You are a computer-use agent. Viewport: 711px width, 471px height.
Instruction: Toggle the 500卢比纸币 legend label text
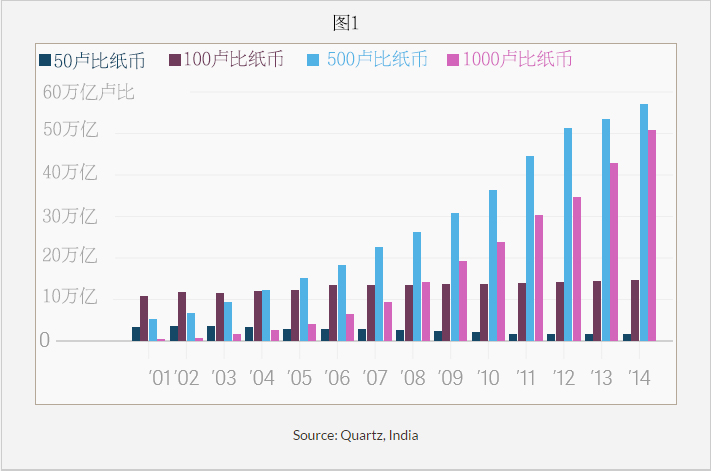click(377, 60)
